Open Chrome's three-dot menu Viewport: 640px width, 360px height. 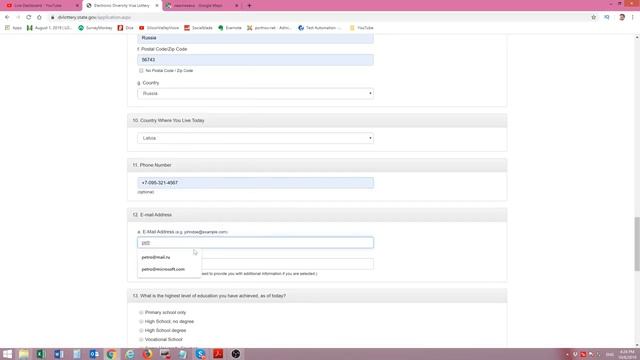(633, 18)
